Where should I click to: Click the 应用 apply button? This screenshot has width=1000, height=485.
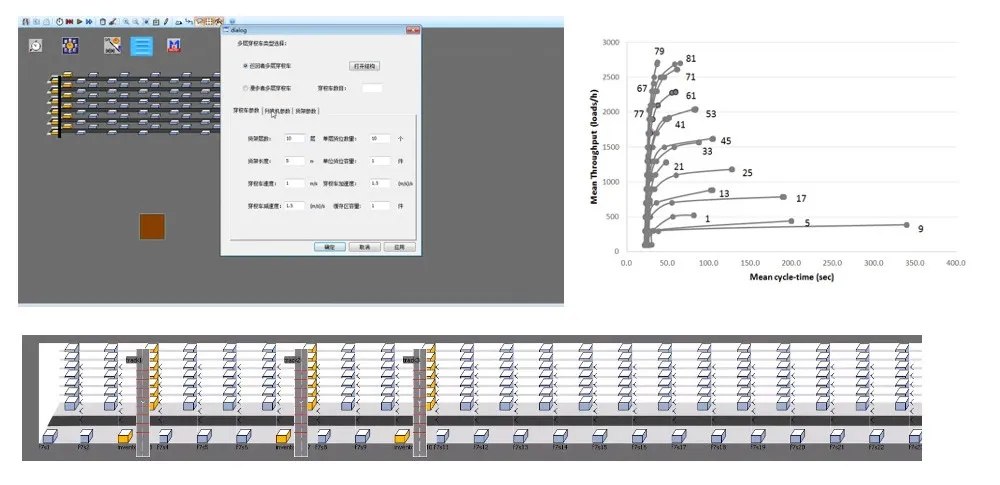coord(398,246)
